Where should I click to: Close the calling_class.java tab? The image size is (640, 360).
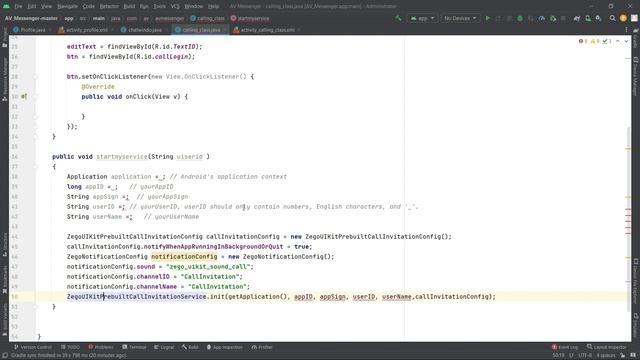224,30
